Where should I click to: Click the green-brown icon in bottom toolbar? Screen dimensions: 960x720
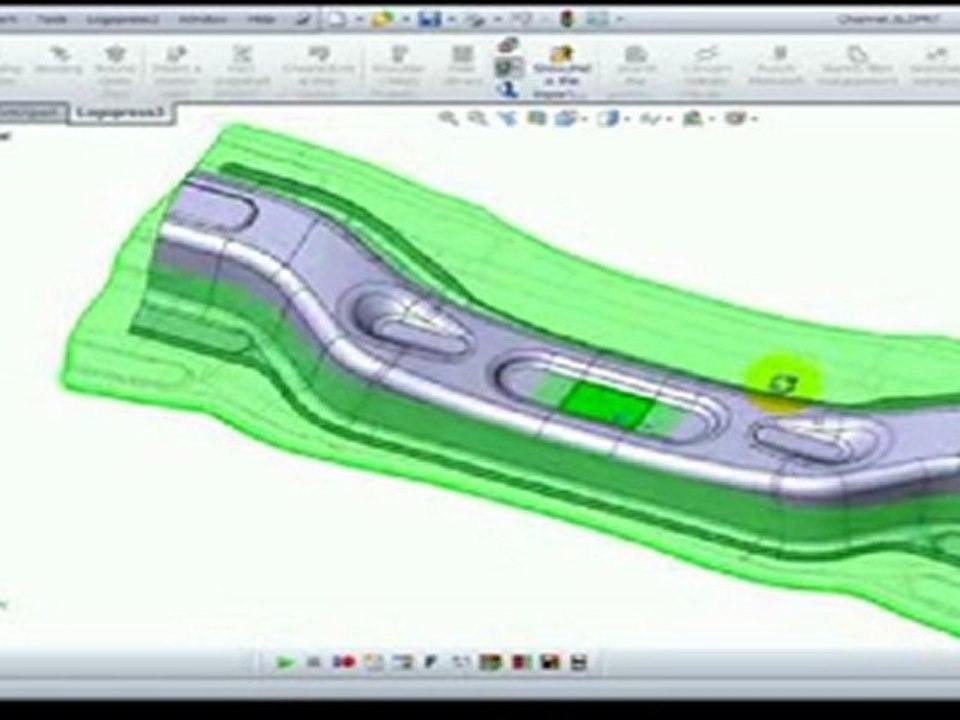[489, 662]
